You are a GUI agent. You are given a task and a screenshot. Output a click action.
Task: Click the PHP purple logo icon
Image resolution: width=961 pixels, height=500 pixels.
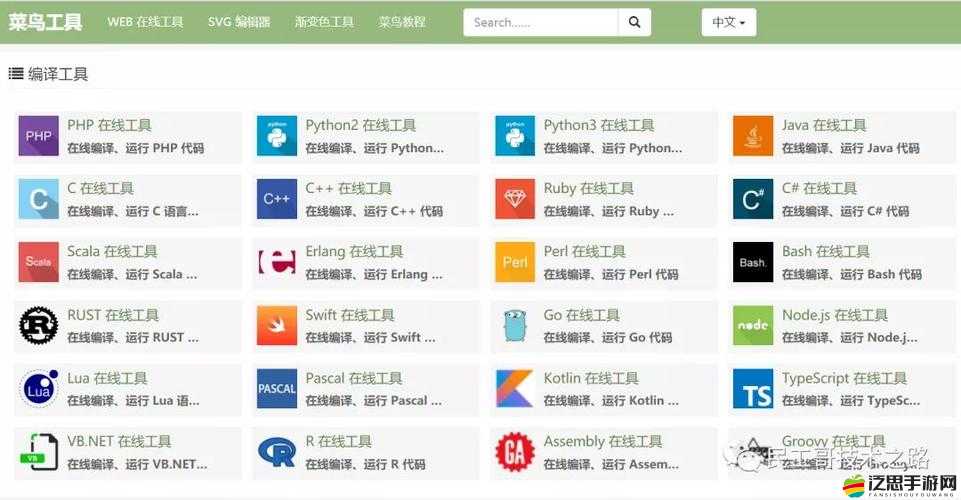(39, 136)
